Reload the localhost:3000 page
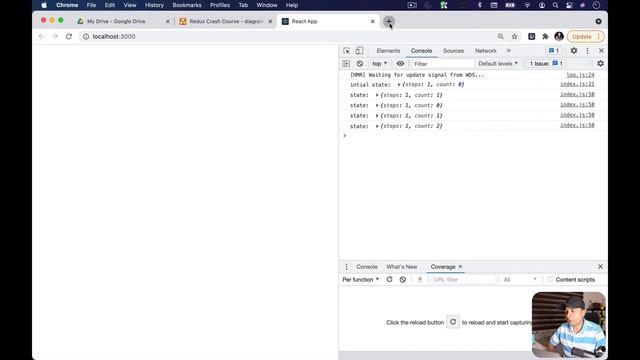Screen dimensions: 640x360 (69, 36)
